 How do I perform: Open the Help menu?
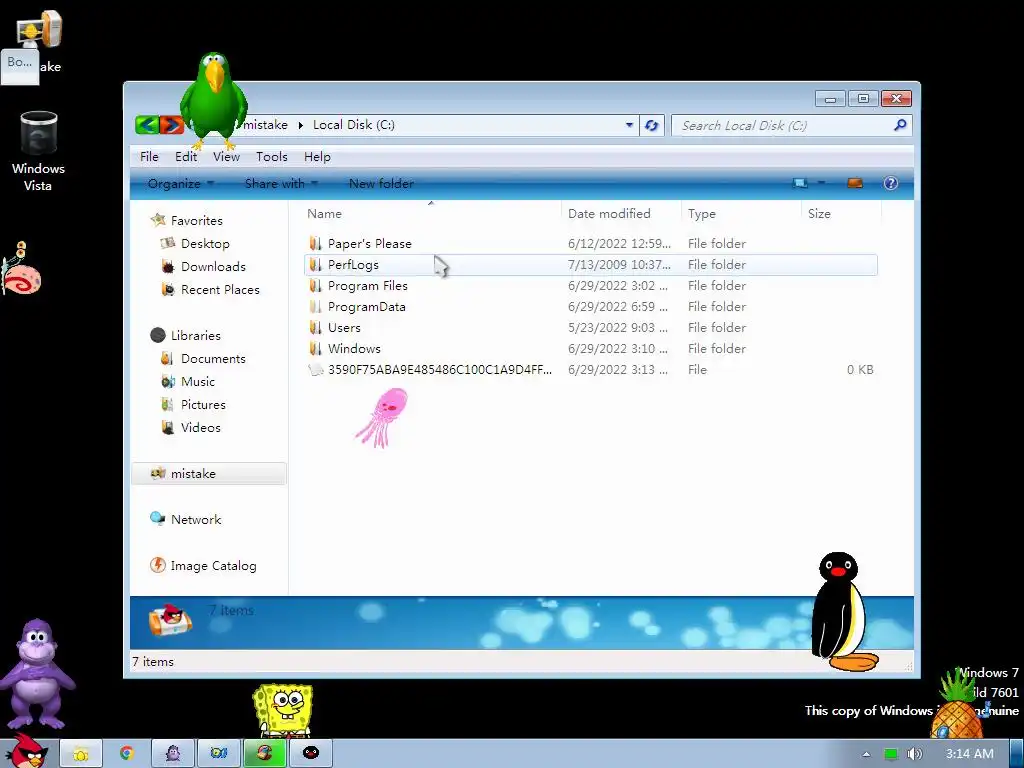click(x=317, y=157)
